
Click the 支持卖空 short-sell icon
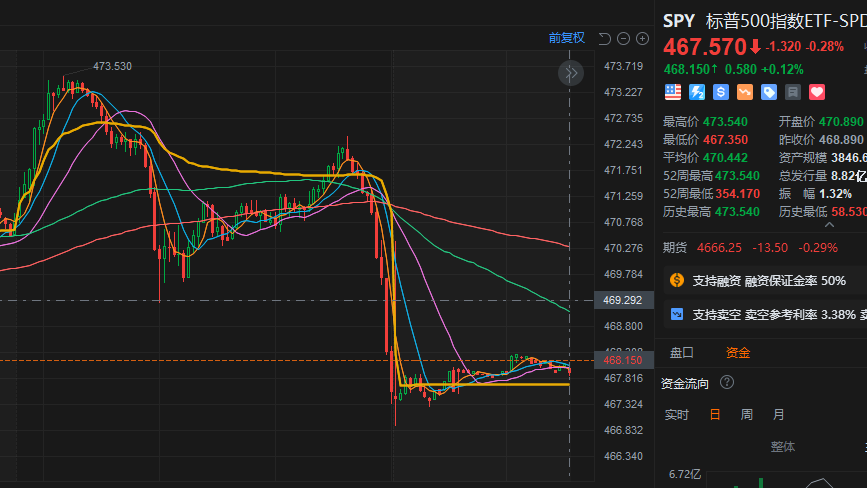[x=677, y=314]
